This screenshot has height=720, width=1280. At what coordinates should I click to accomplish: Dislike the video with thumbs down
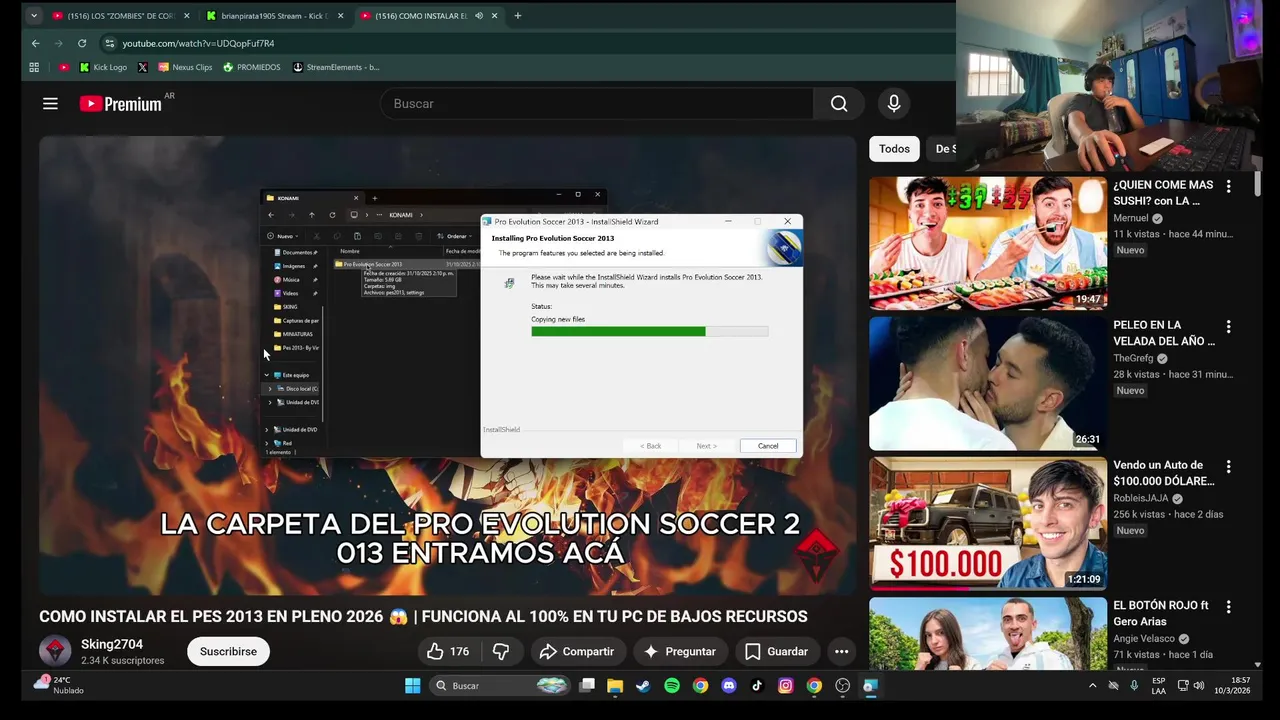coord(501,652)
